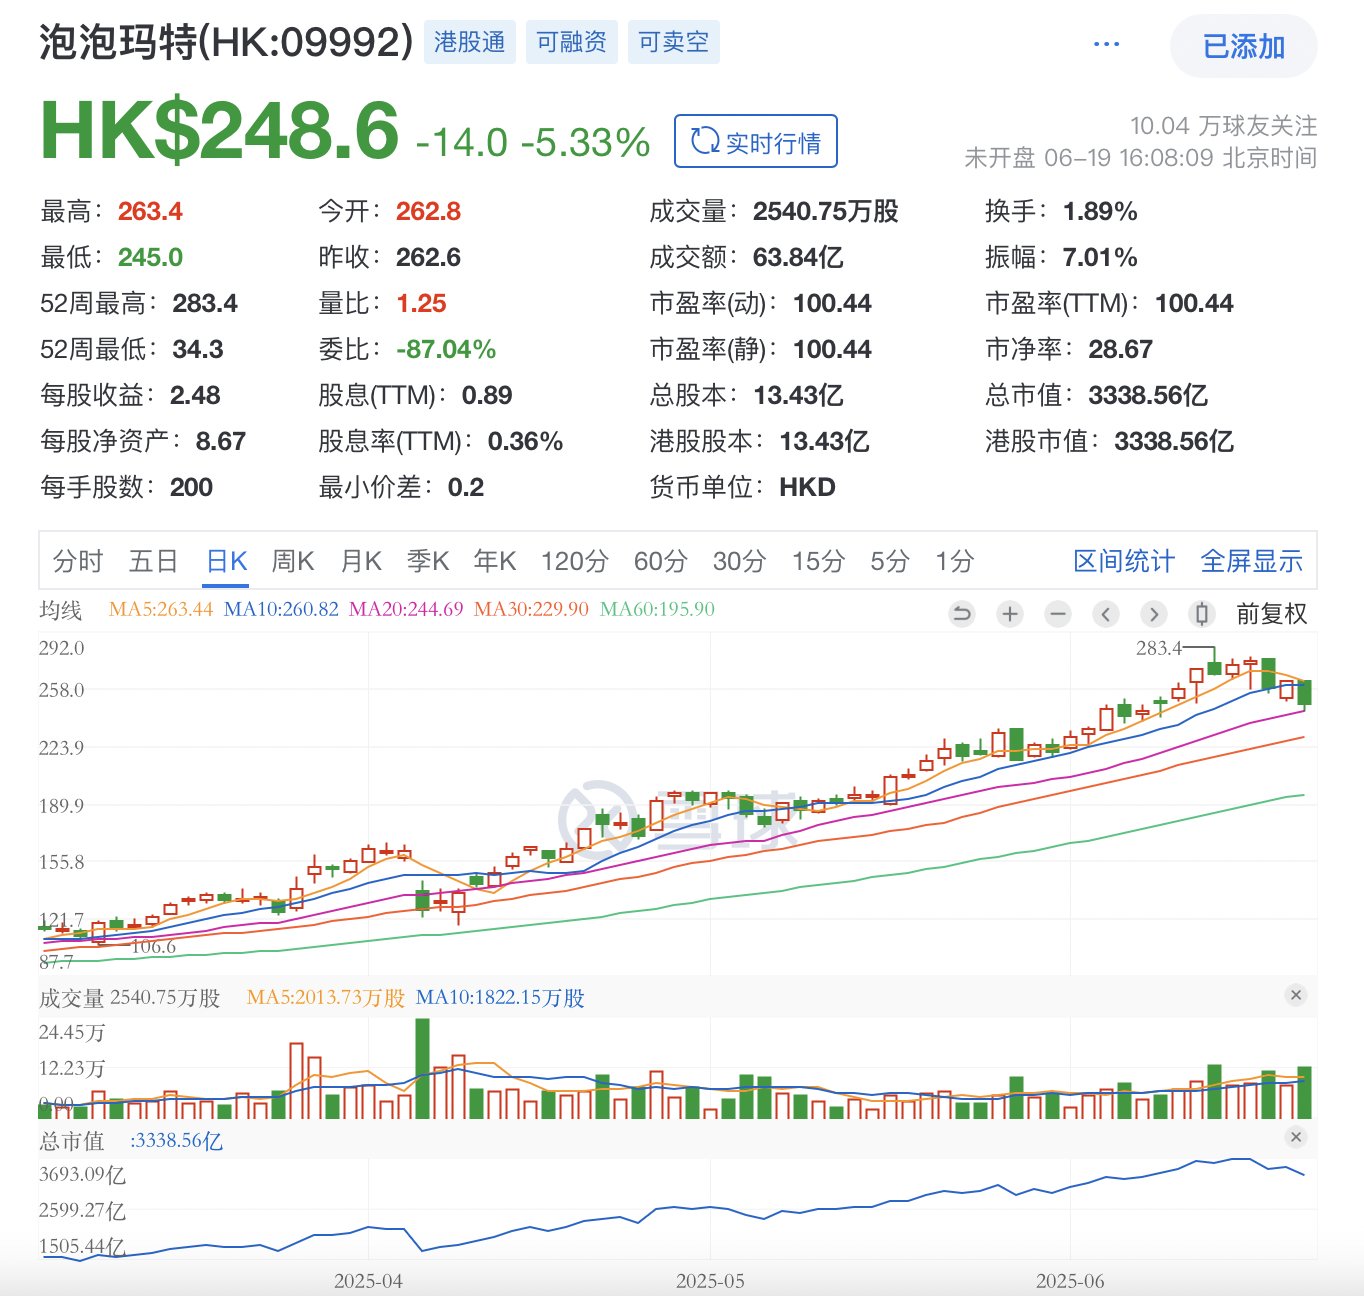Switch to the 30分 interval tab

tap(740, 561)
